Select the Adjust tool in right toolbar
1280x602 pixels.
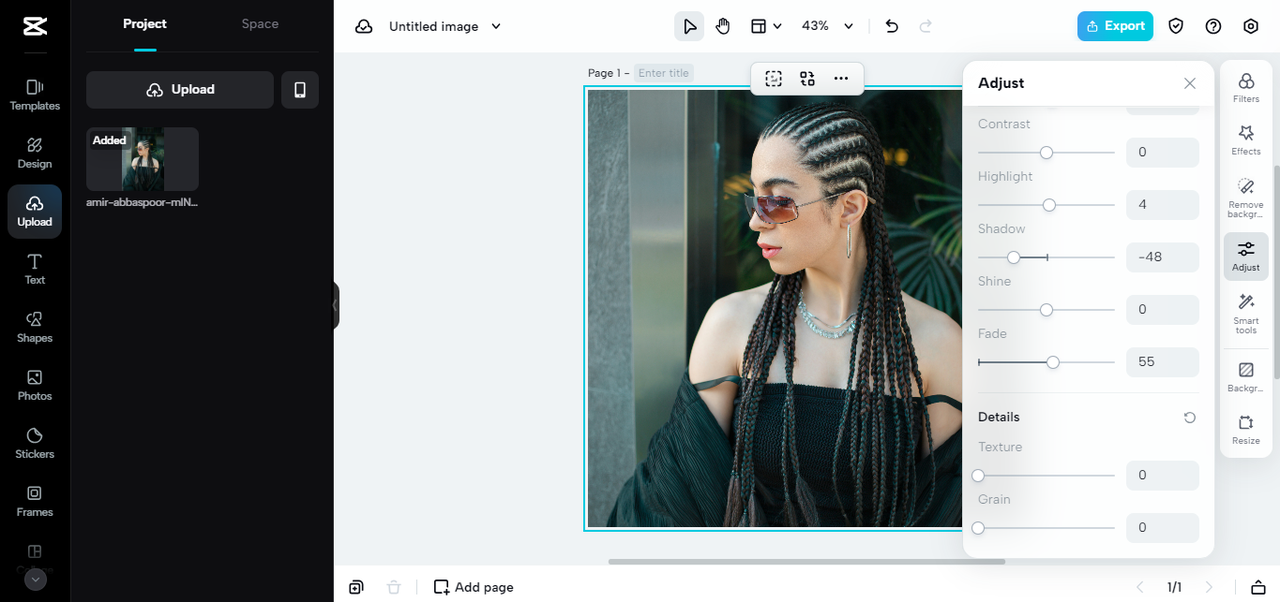coord(1246,256)
